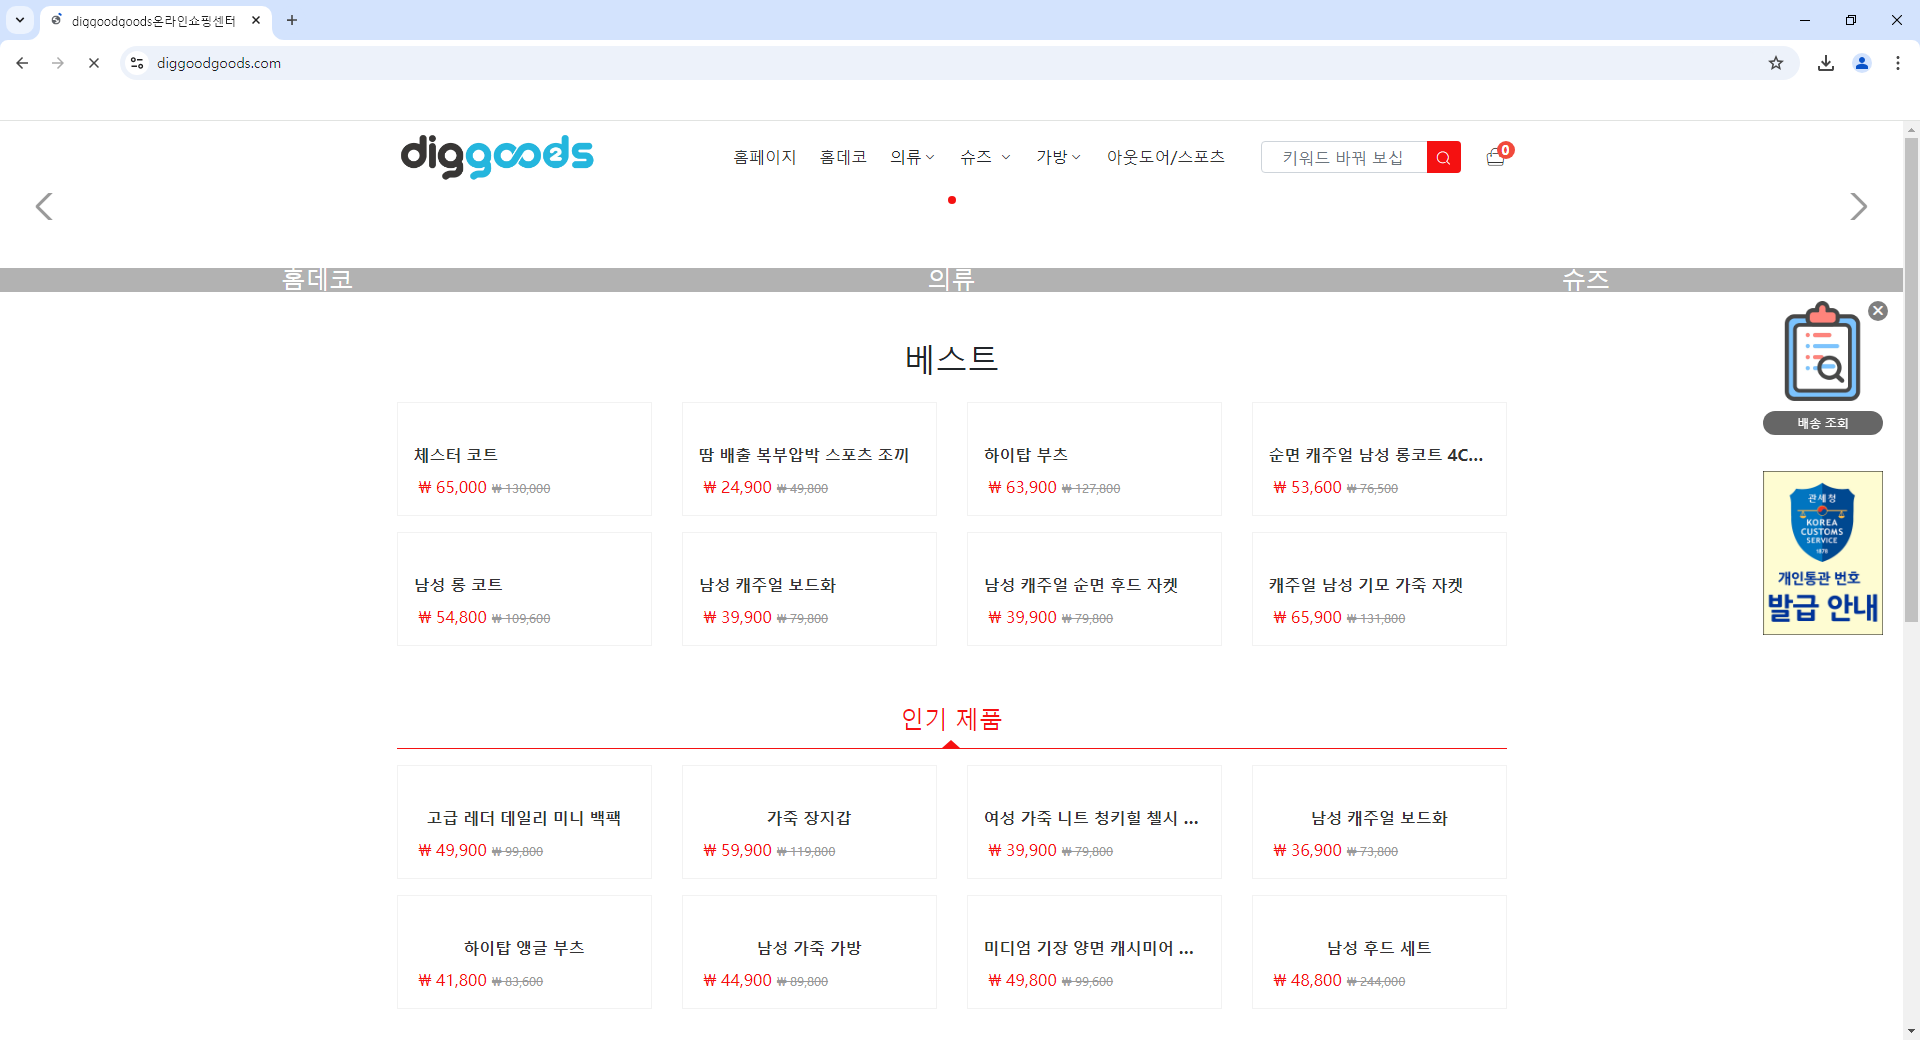This screenshot has width=1920, height=1040.
Task: Click the 베스트 section heading
Action: [951, 358]
